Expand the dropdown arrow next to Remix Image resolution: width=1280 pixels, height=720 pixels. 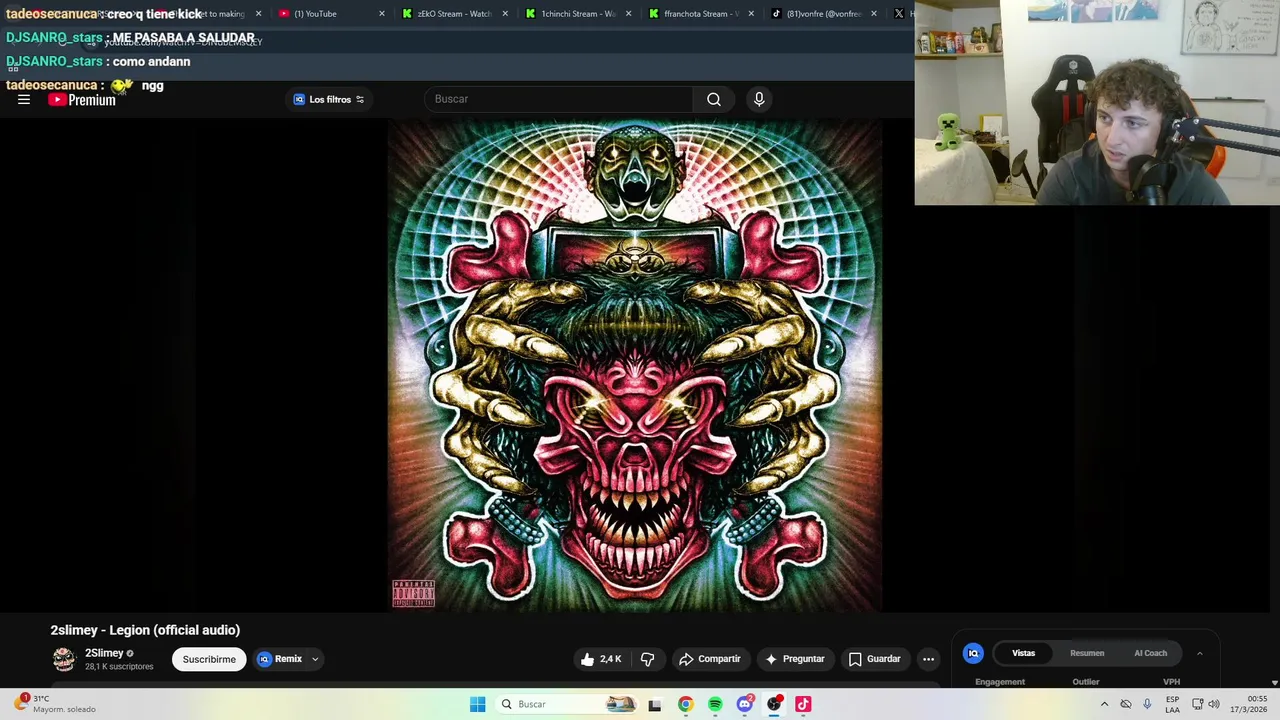tap(314, 659)
